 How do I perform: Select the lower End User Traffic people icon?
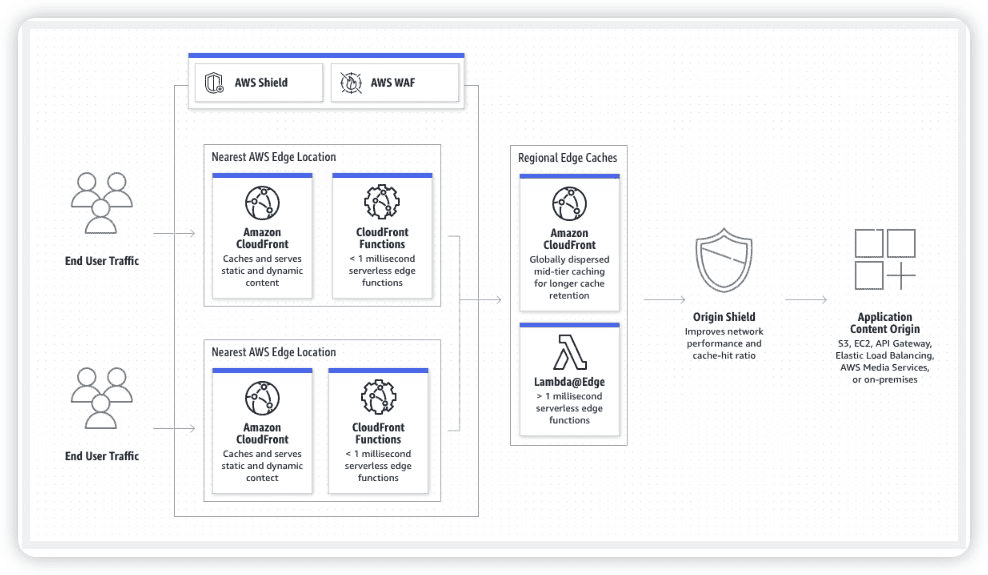(x=101, y=398)
